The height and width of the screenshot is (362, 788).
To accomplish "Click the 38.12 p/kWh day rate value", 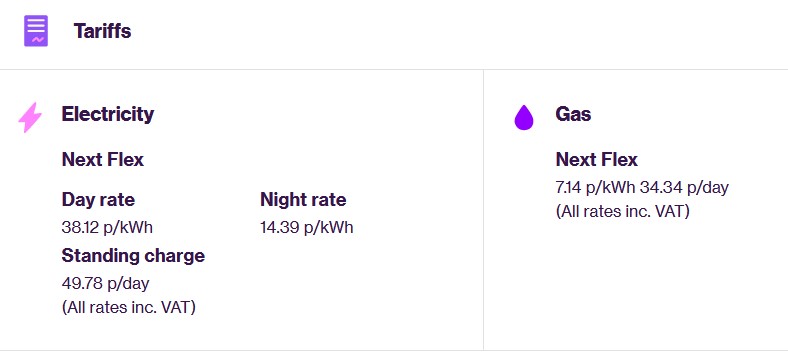I will coord(107,227).
